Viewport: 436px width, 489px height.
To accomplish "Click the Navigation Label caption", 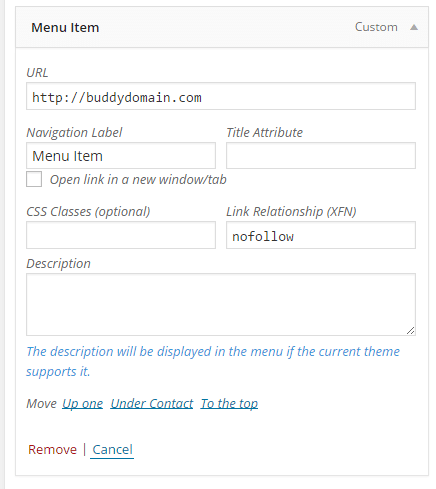I will click(74, 133).
